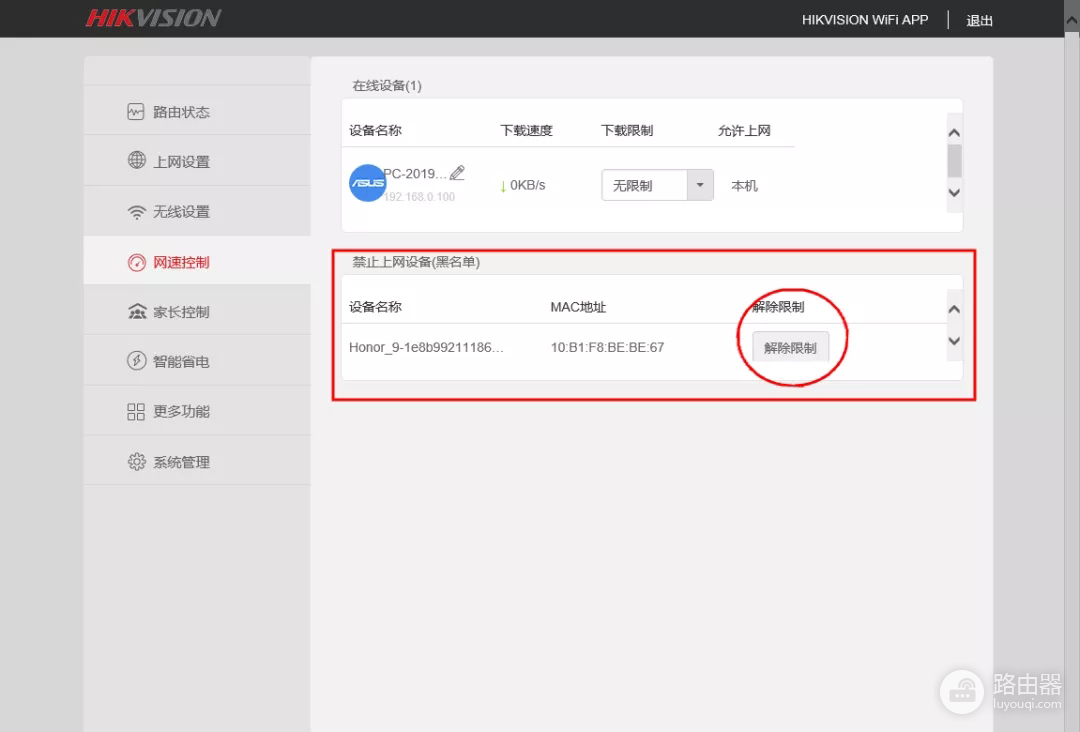Screen dimensions: 1080x732
Task: Click the ASUS device avatar icon
Action: pyautogui.click(x=367, y=184)
